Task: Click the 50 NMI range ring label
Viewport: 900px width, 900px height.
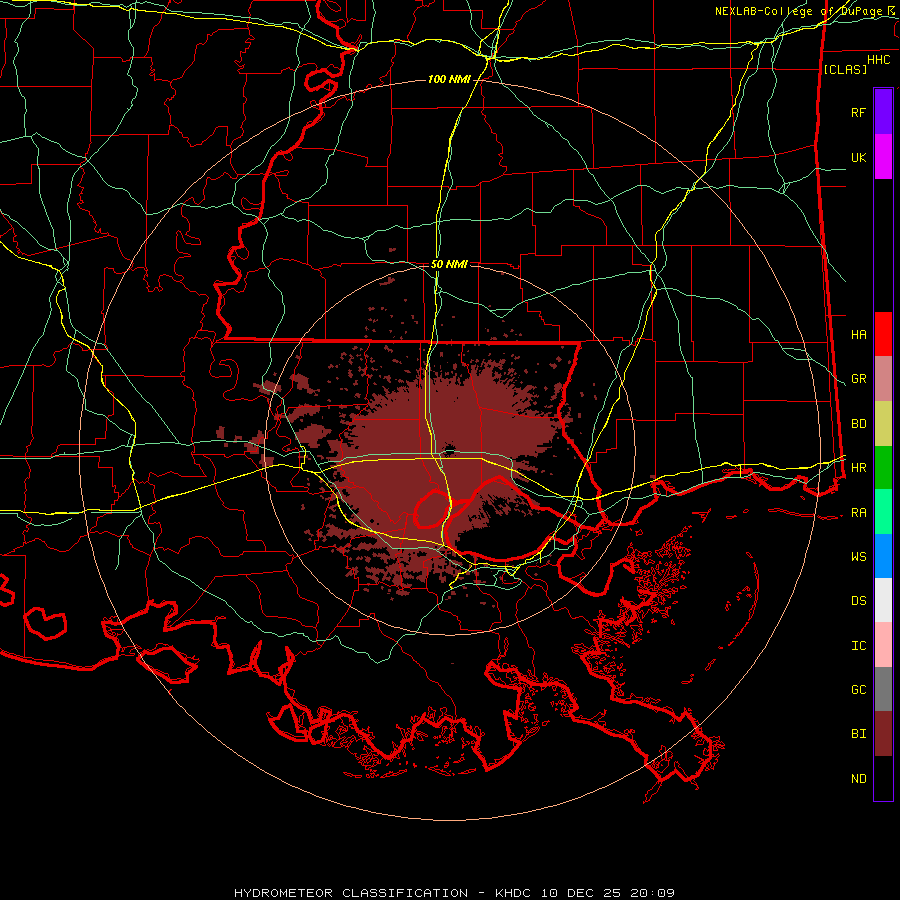Action: [449, 264]
